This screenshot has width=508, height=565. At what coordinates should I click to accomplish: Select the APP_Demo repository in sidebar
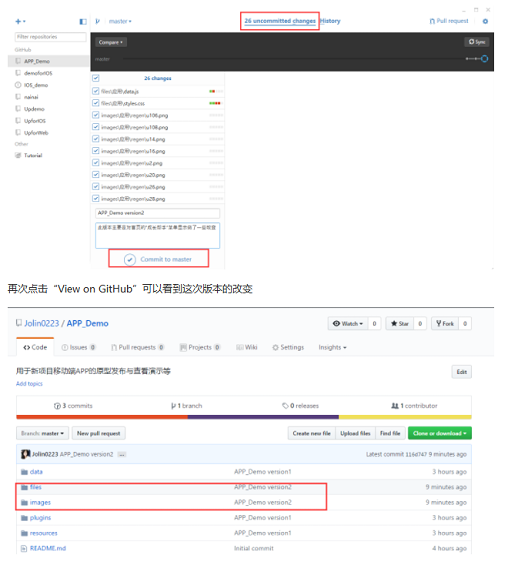(48, 61)
